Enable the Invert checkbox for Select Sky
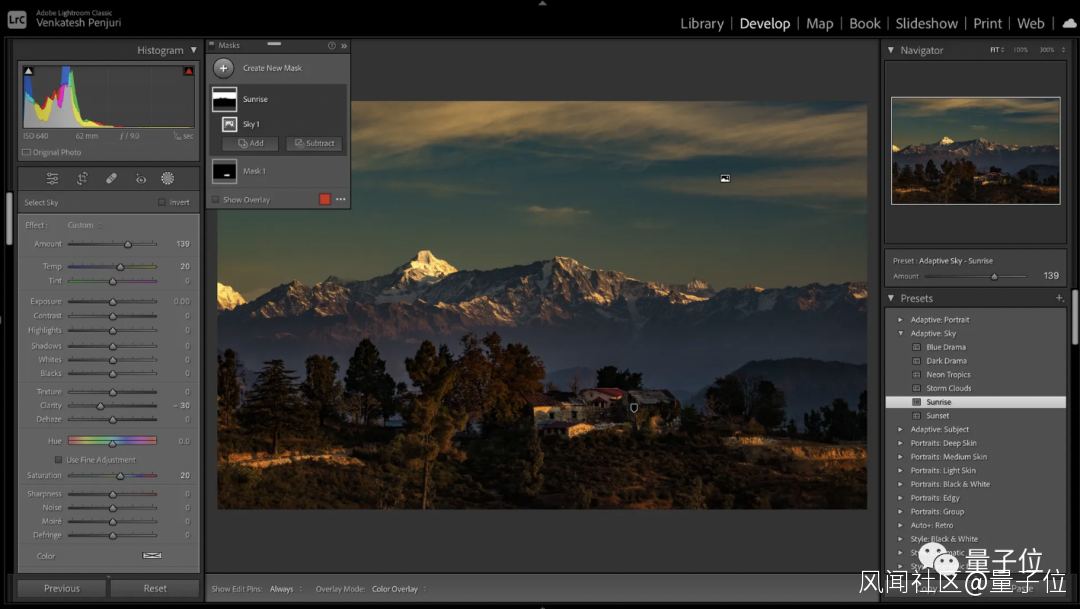Image resolution: width=1080 pixels, height=609 pixels. tap(162, 202)
